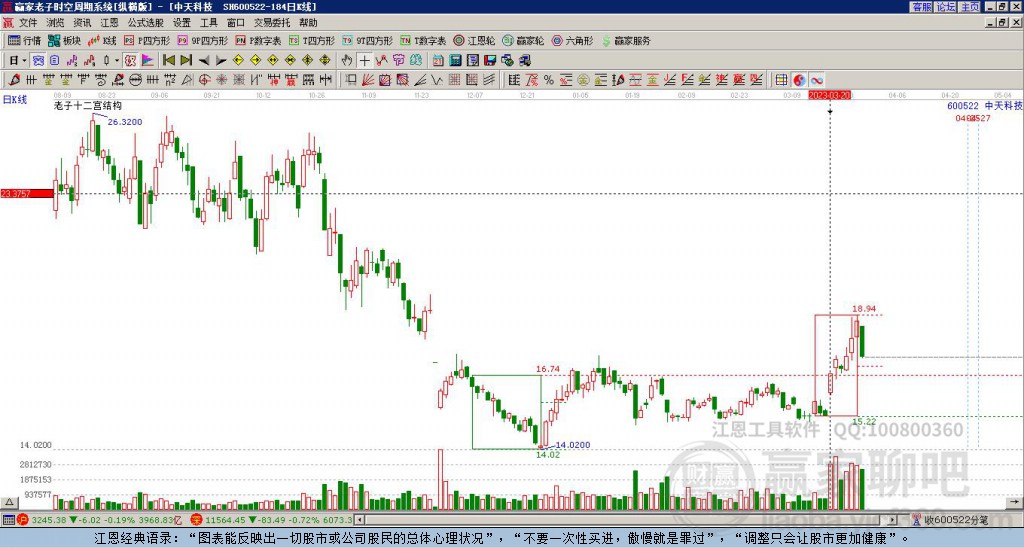Click the jump-to-last-bar icon
This screenshot has width=1024, height=548.
point(186,61)
